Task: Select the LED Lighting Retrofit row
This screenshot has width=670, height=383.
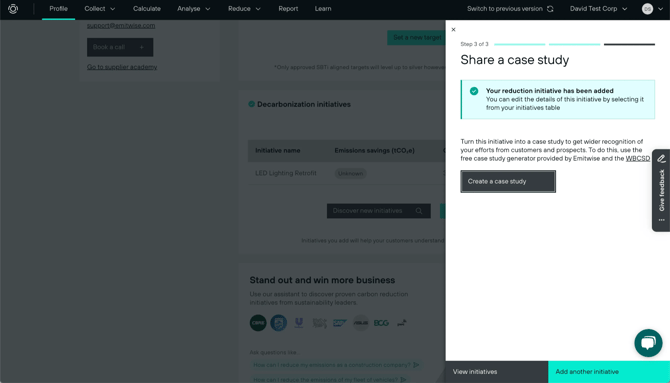Action: pos(347,173)
